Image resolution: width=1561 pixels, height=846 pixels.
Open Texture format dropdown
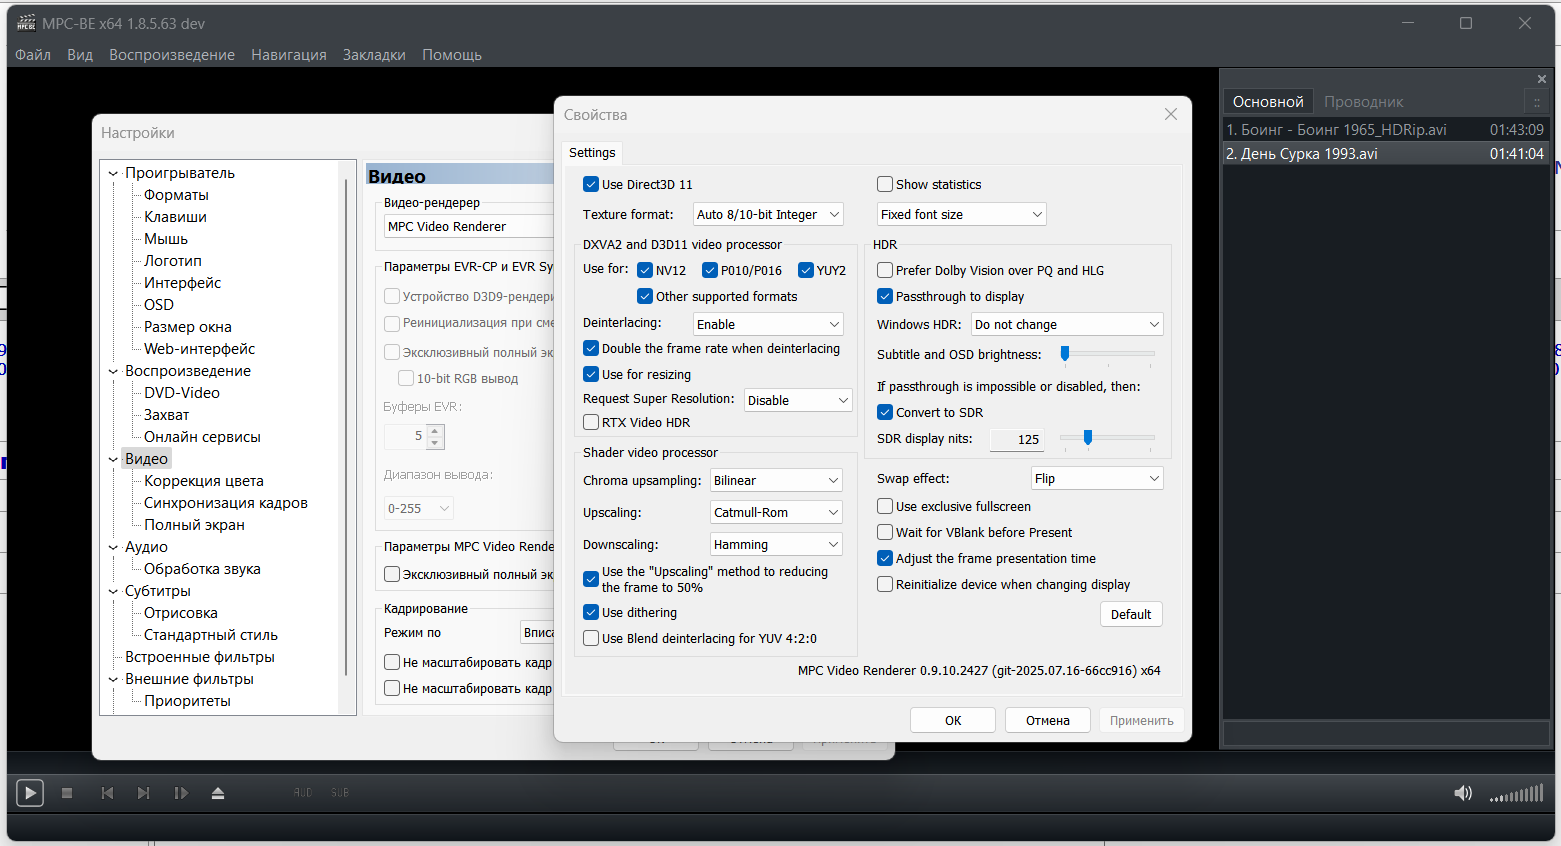(x=768, y=214)
